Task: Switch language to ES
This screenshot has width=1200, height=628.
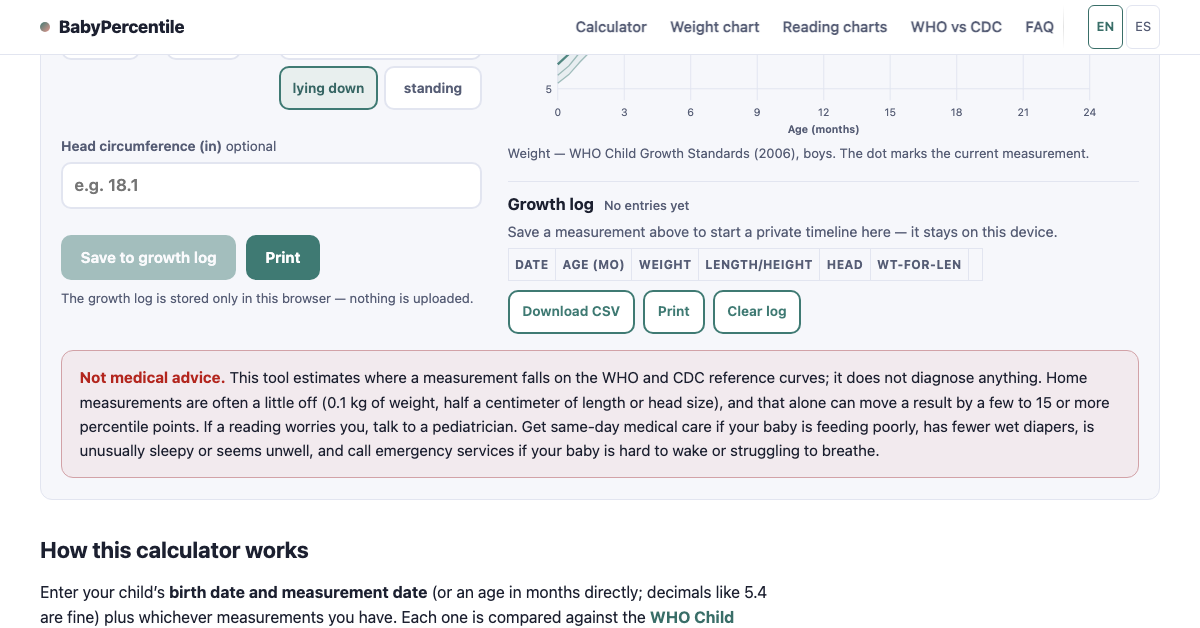Action: tap(1143, 27)
